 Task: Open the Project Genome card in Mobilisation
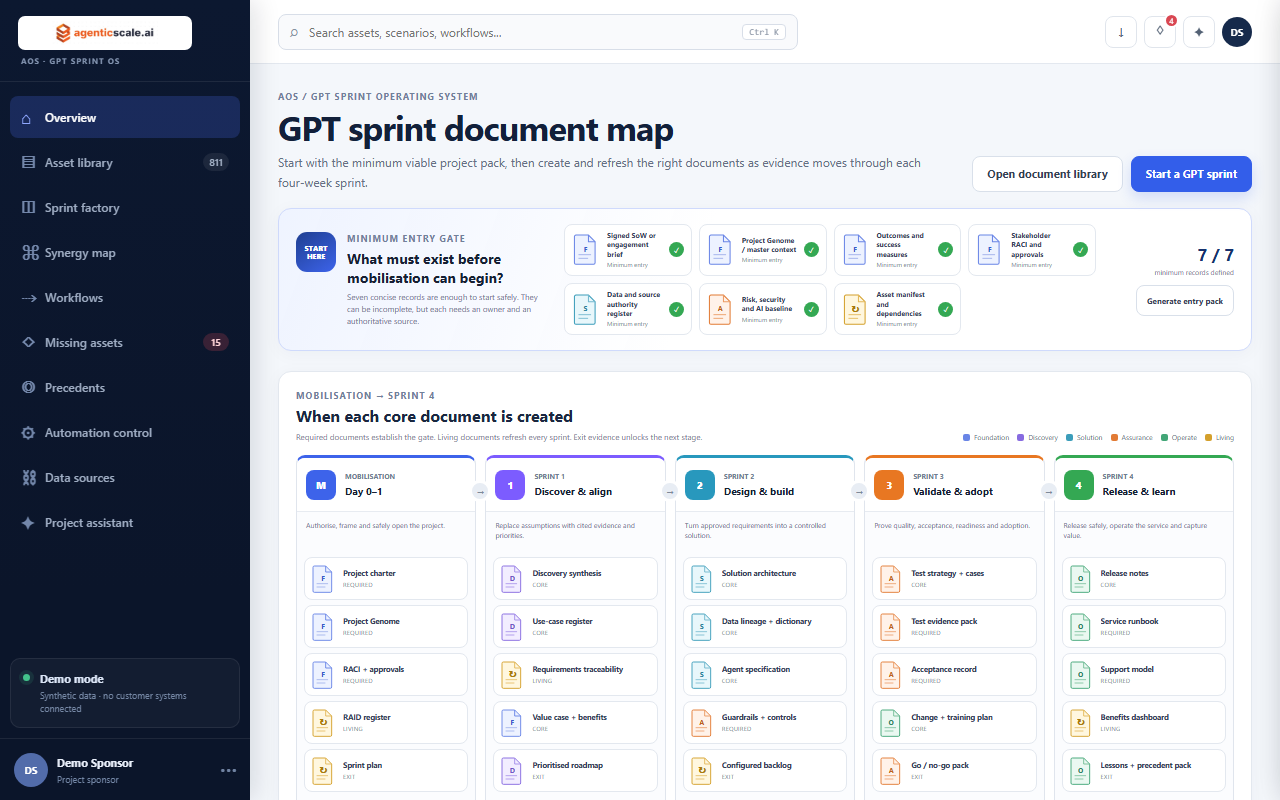click(386, 626)
